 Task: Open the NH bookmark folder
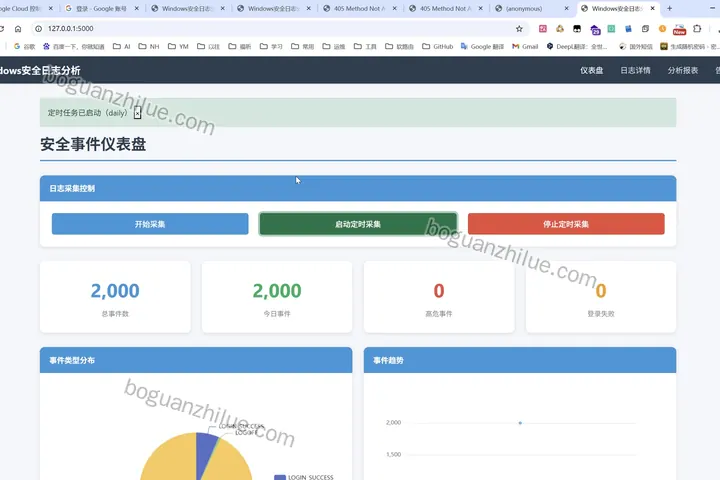tap(149, 46)
